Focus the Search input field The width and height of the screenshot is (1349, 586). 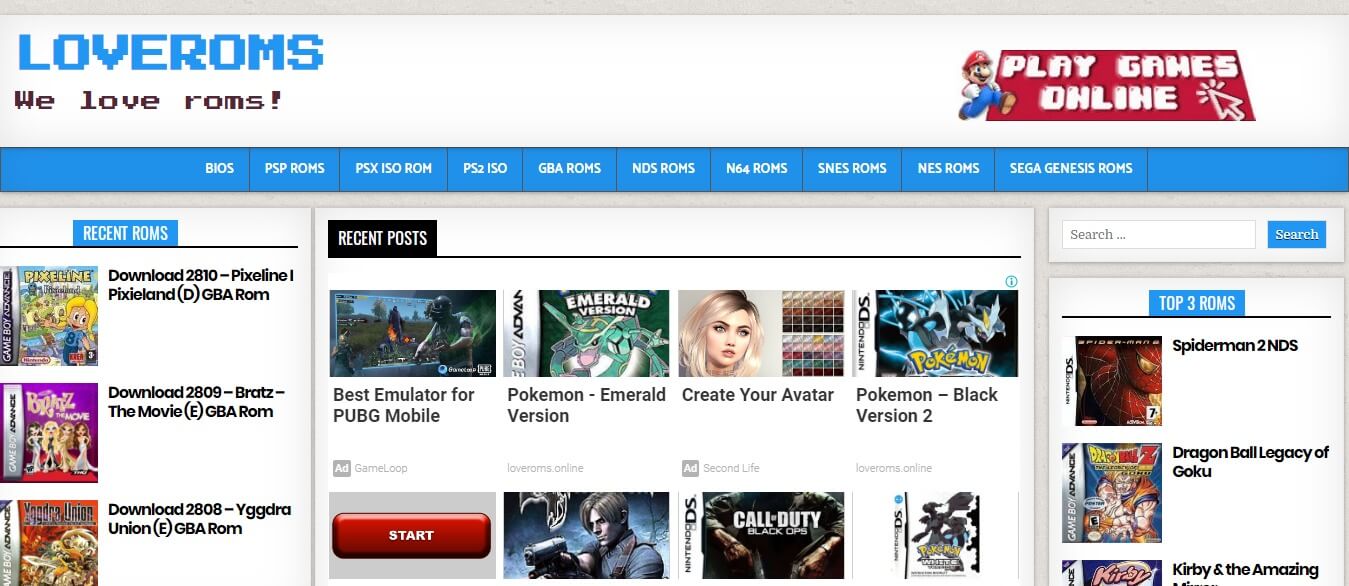pyautogui.click(x=1158, y=234)
